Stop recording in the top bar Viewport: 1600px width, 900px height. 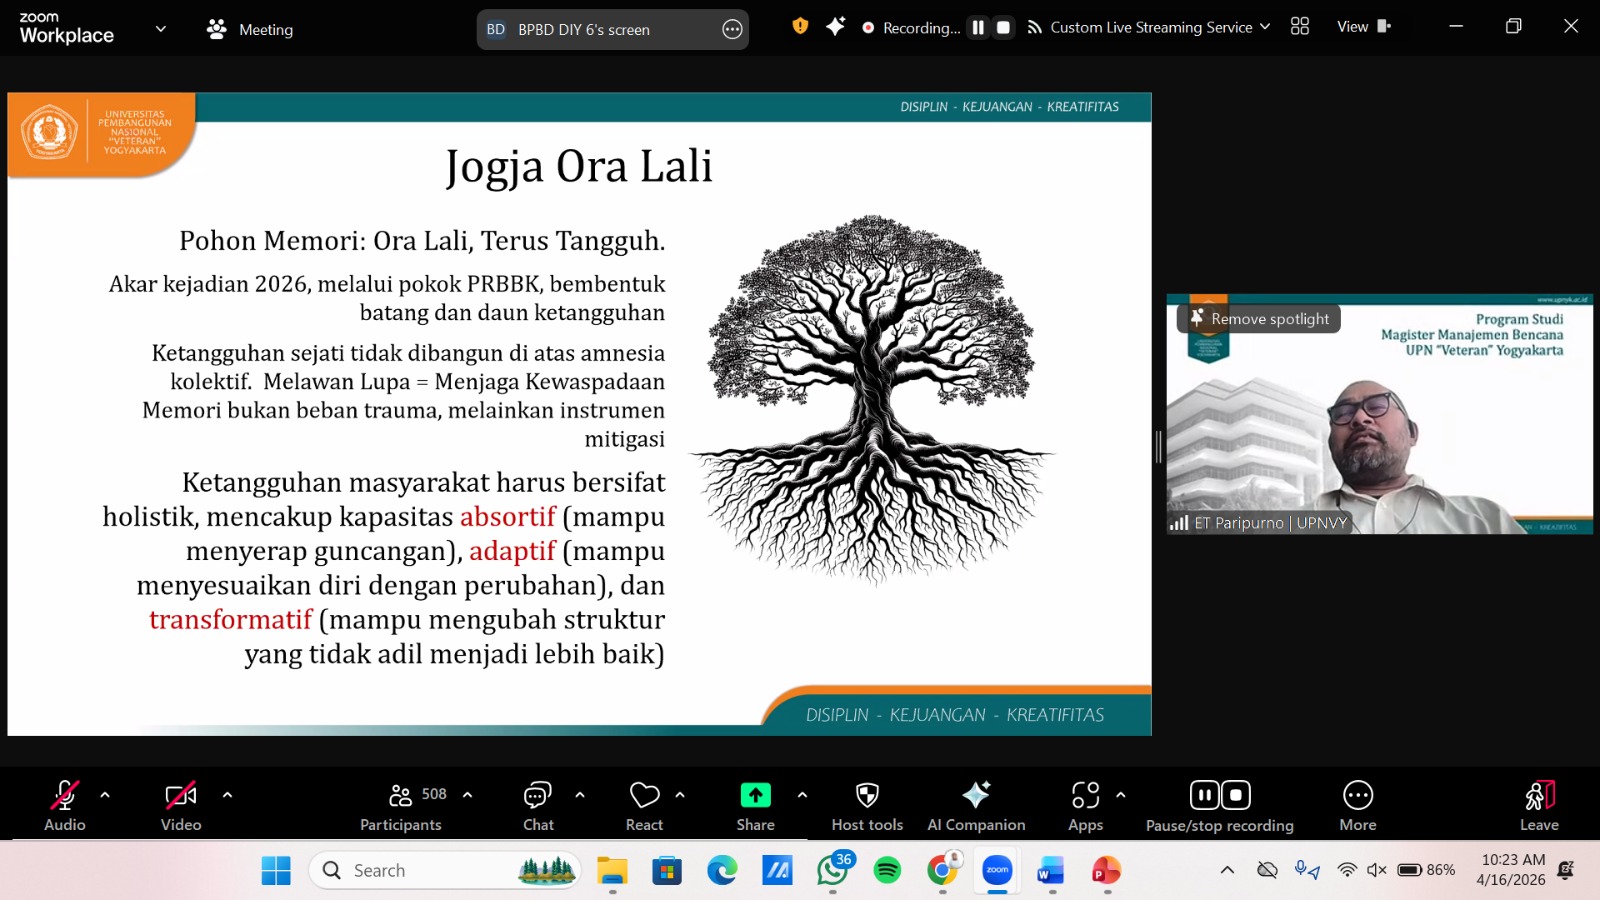coord(1003,28)
